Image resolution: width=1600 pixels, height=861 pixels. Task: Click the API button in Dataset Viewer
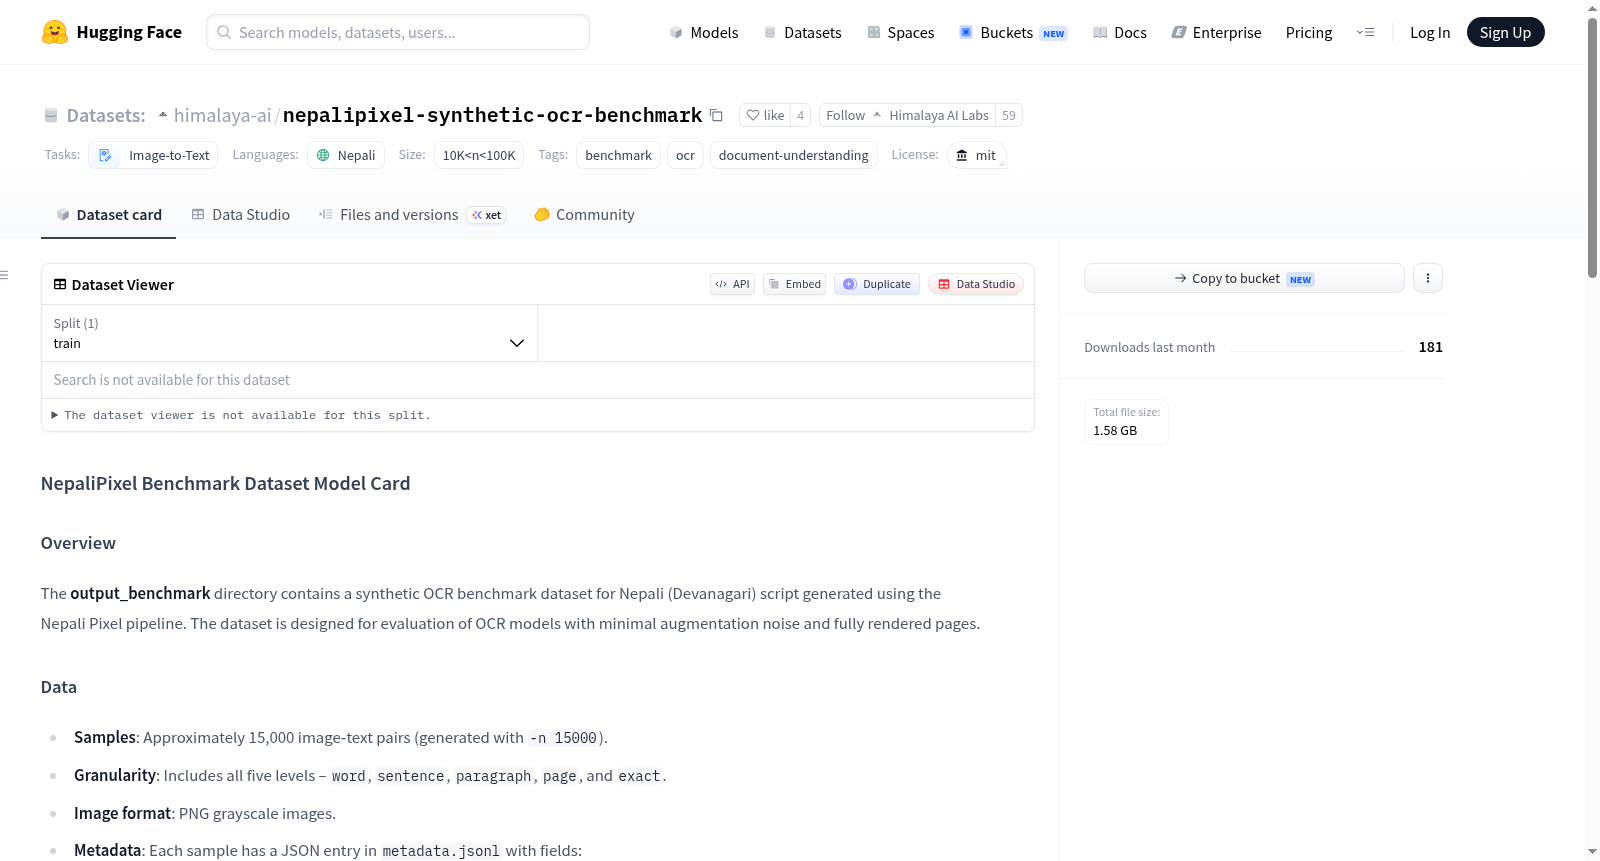pos(732,284)
